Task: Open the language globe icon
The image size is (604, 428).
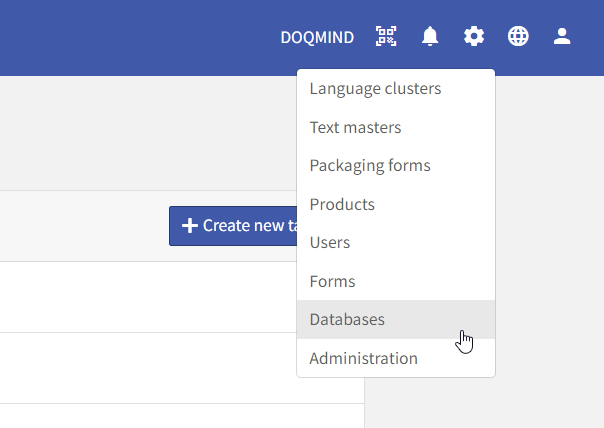Action: pos(518,37)
